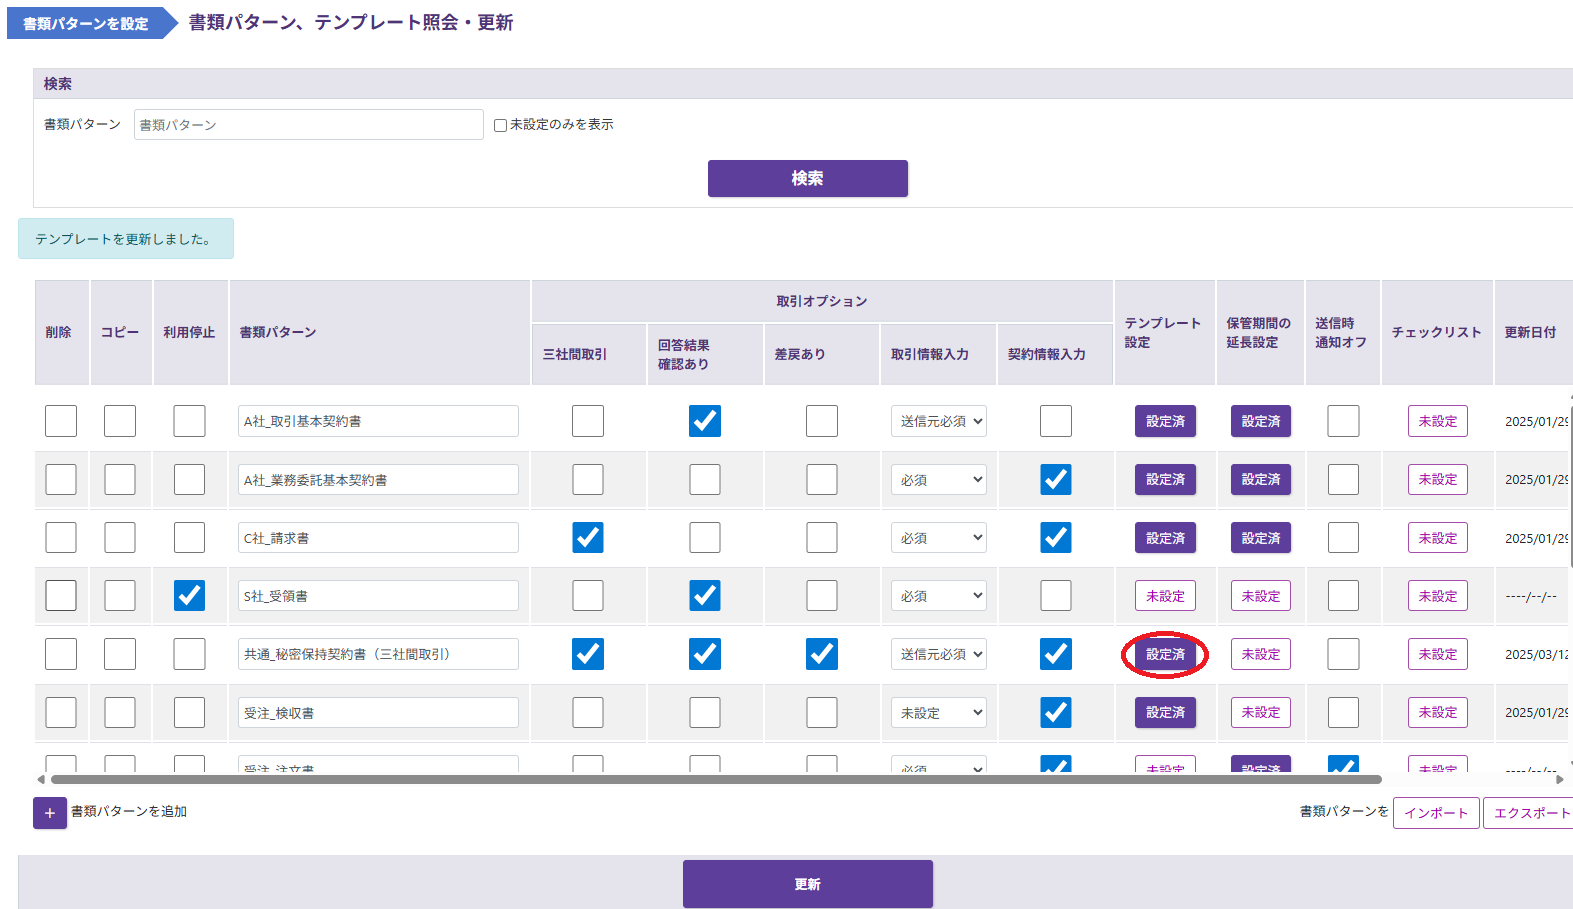Click the horizontal scrollbar of the table

pos(716,779)
